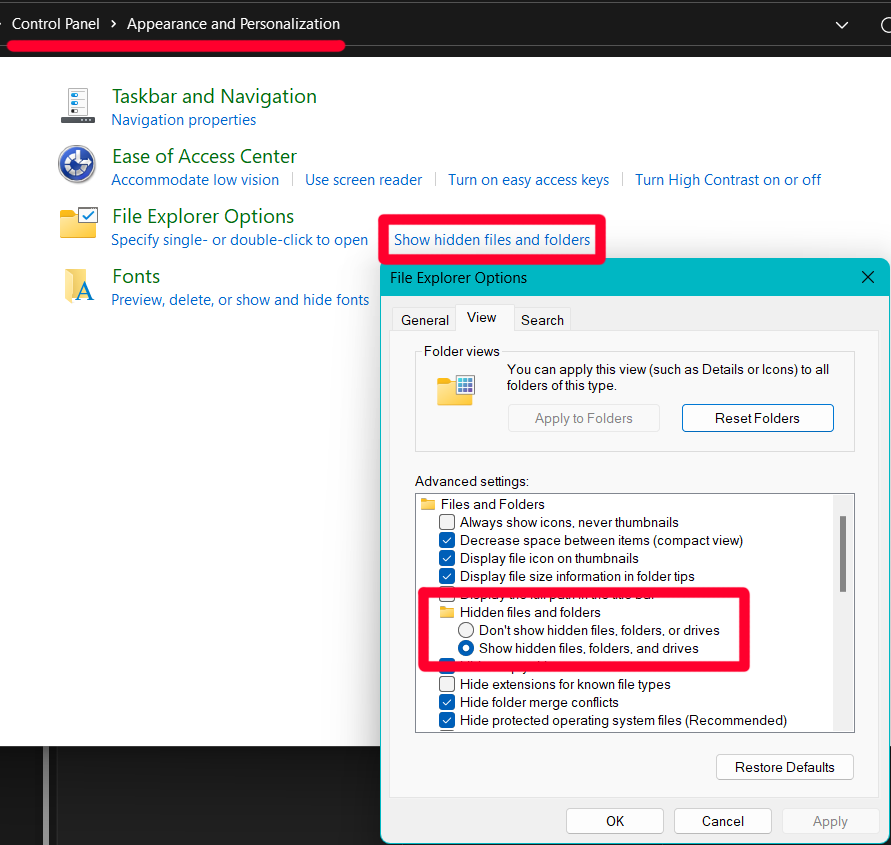Switch to the General tab
891x845 pixels.
(x=424, y=320)
